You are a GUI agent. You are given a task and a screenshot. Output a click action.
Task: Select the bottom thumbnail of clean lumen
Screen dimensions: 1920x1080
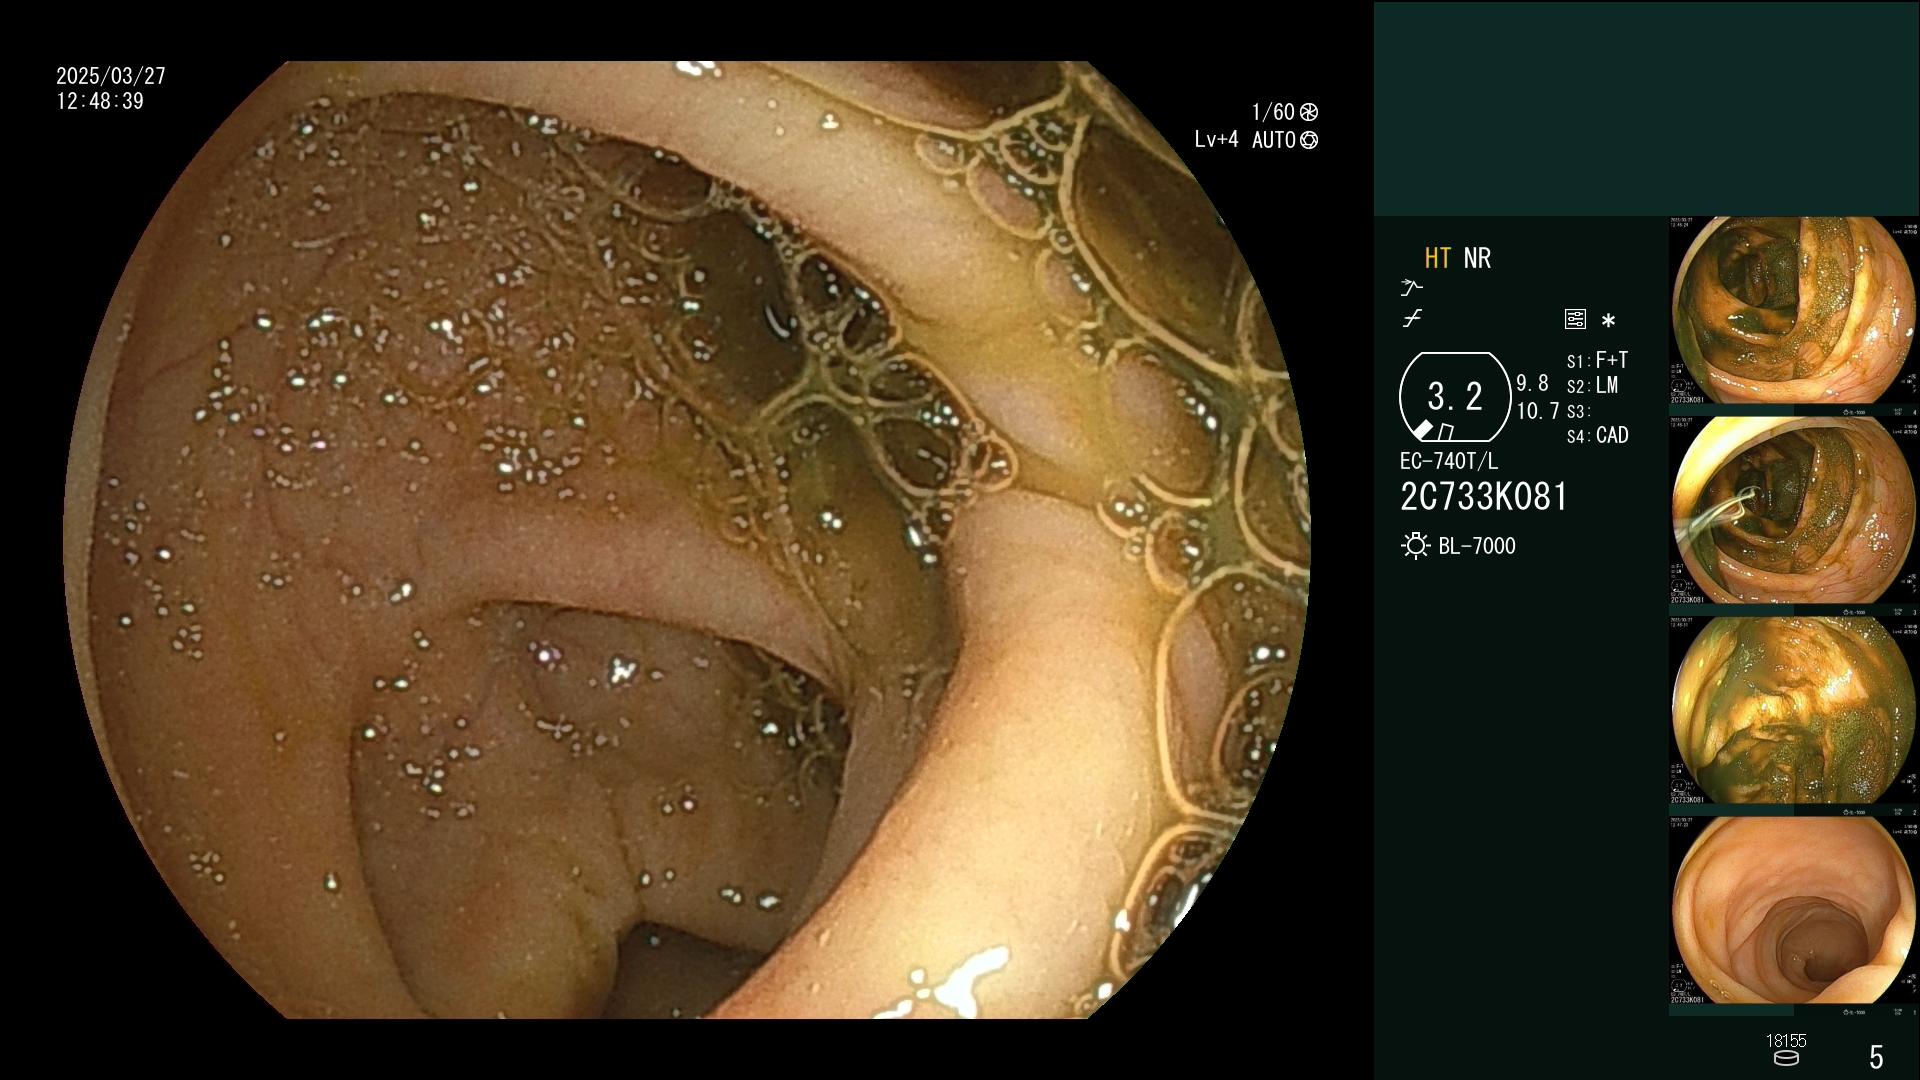1794,911
